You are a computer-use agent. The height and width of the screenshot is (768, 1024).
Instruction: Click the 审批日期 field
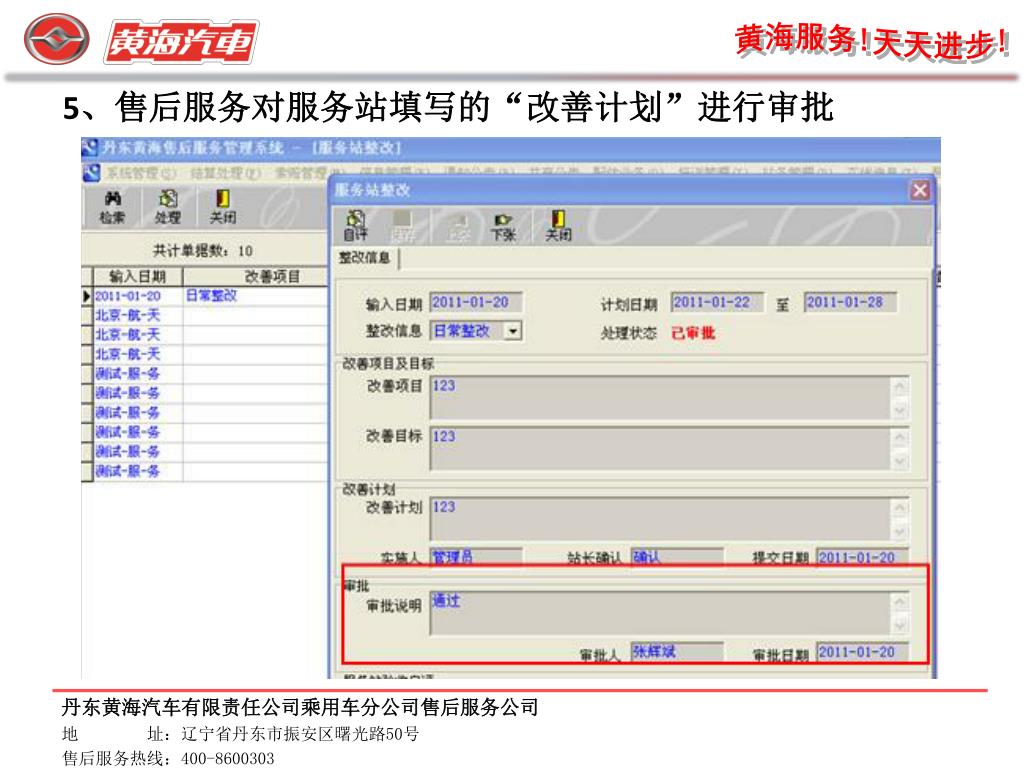click(862, 652)
